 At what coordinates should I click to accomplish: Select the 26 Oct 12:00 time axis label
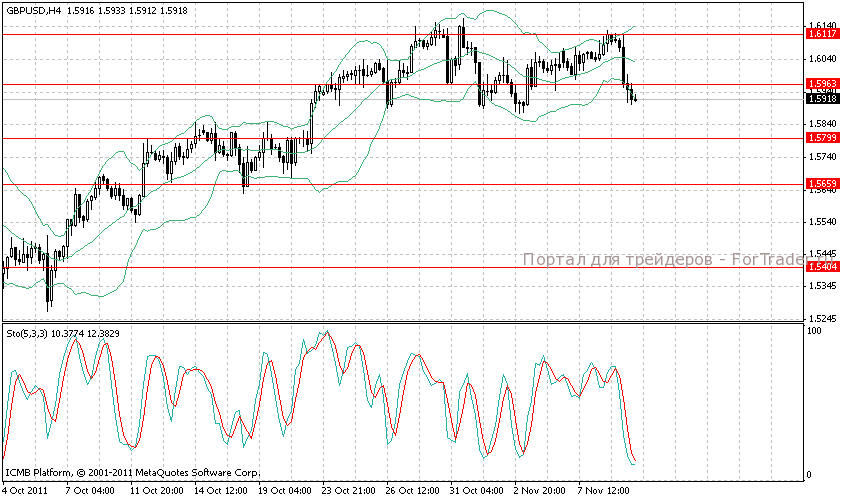coord(412,491)
